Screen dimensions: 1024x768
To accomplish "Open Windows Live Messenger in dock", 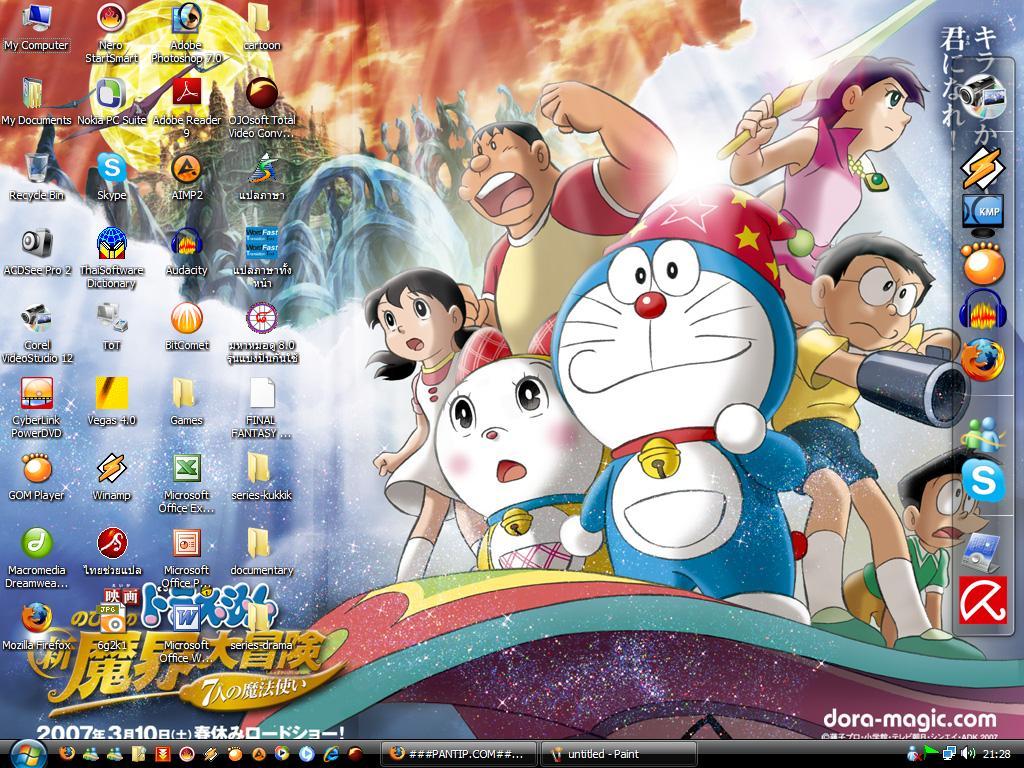I will [x=983, y=434].
